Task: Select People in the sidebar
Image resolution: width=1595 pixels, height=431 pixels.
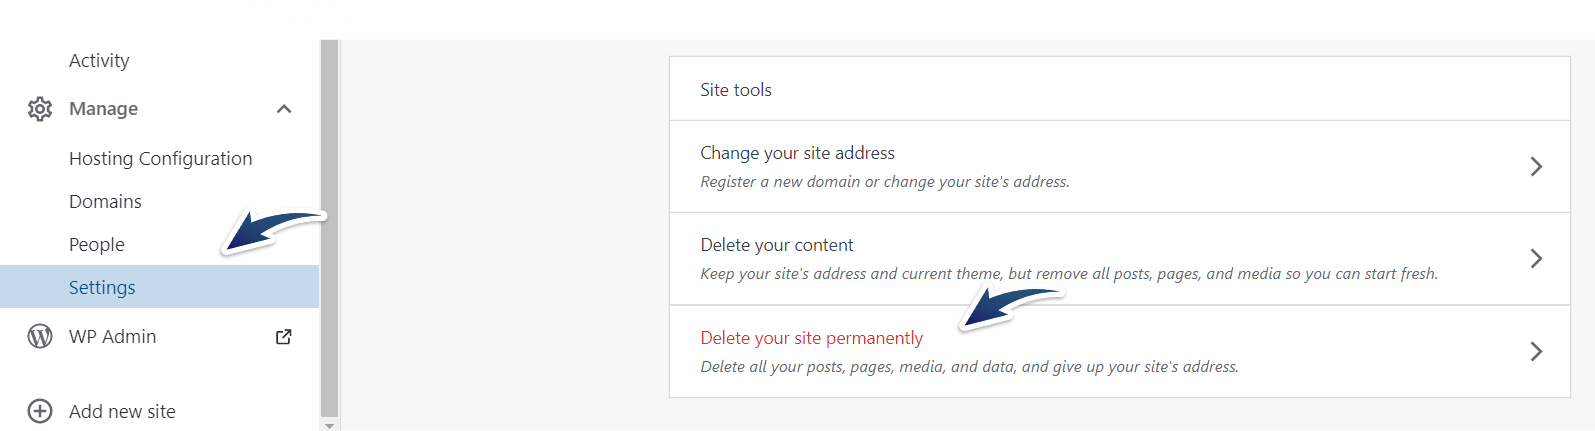Action: coord(97,244)
